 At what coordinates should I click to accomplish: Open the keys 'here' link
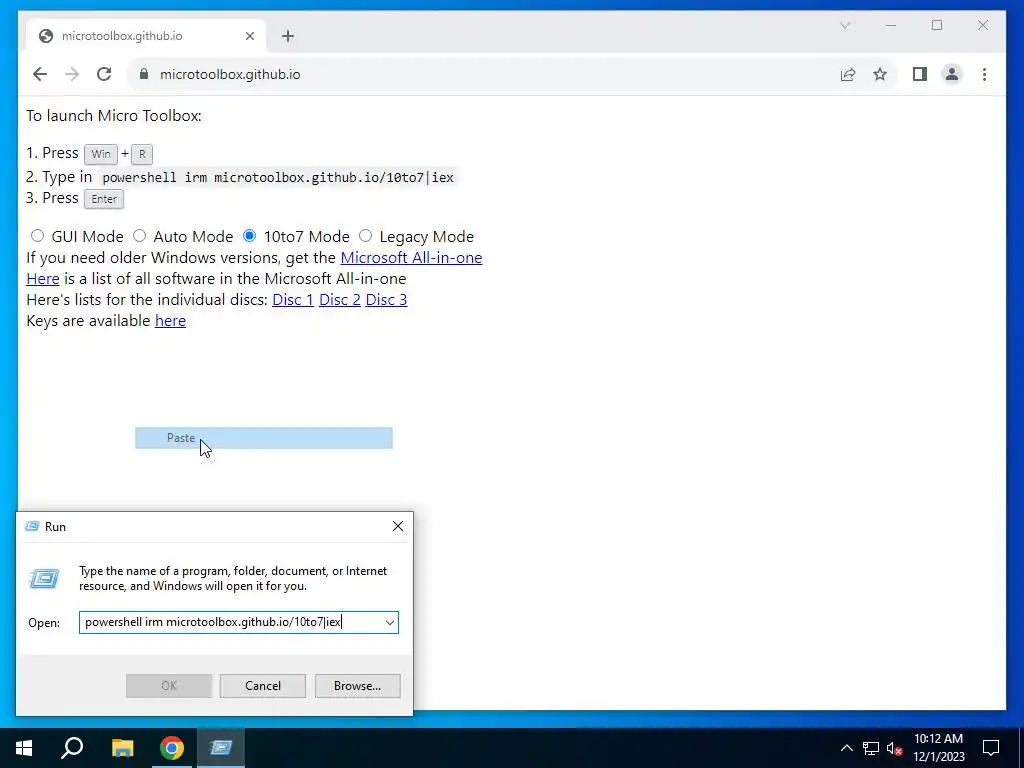[x=170, y=320]
